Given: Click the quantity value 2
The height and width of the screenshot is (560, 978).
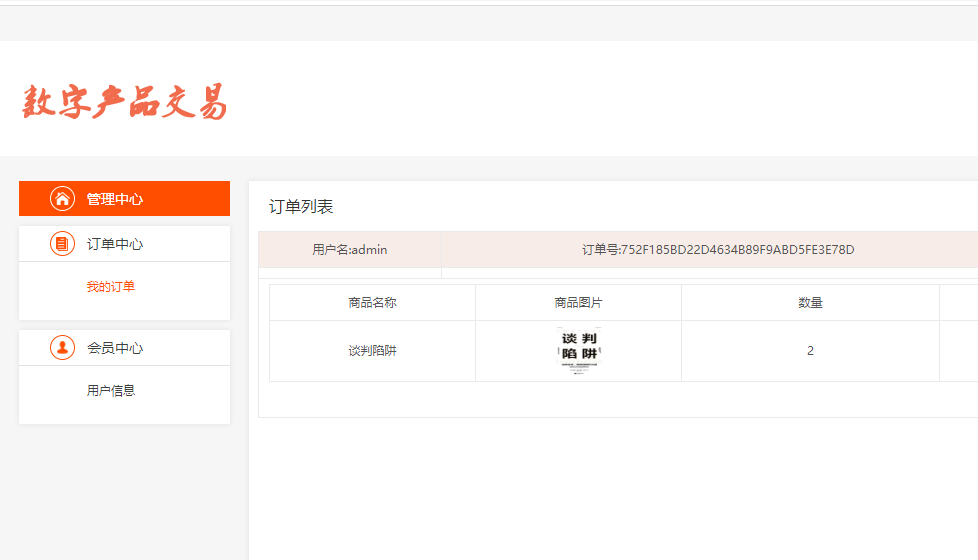Looking at the screenshot, I should click(x=810, y=351).
